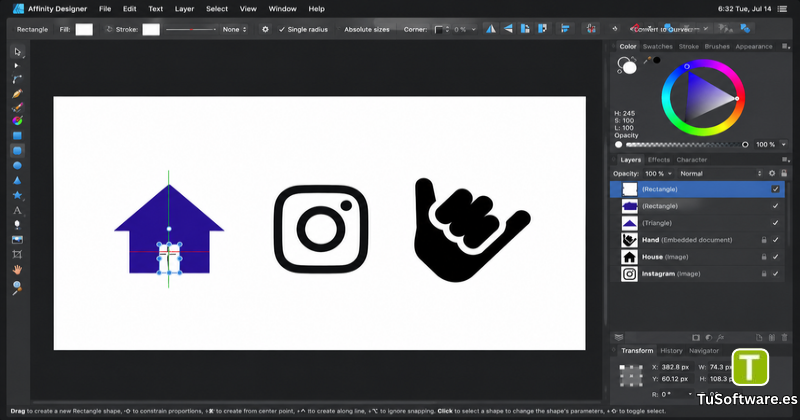This screenshot has height=420, width=800.
Task: Hide the selected top Rectangle layer
Action: tap(776, 189)
